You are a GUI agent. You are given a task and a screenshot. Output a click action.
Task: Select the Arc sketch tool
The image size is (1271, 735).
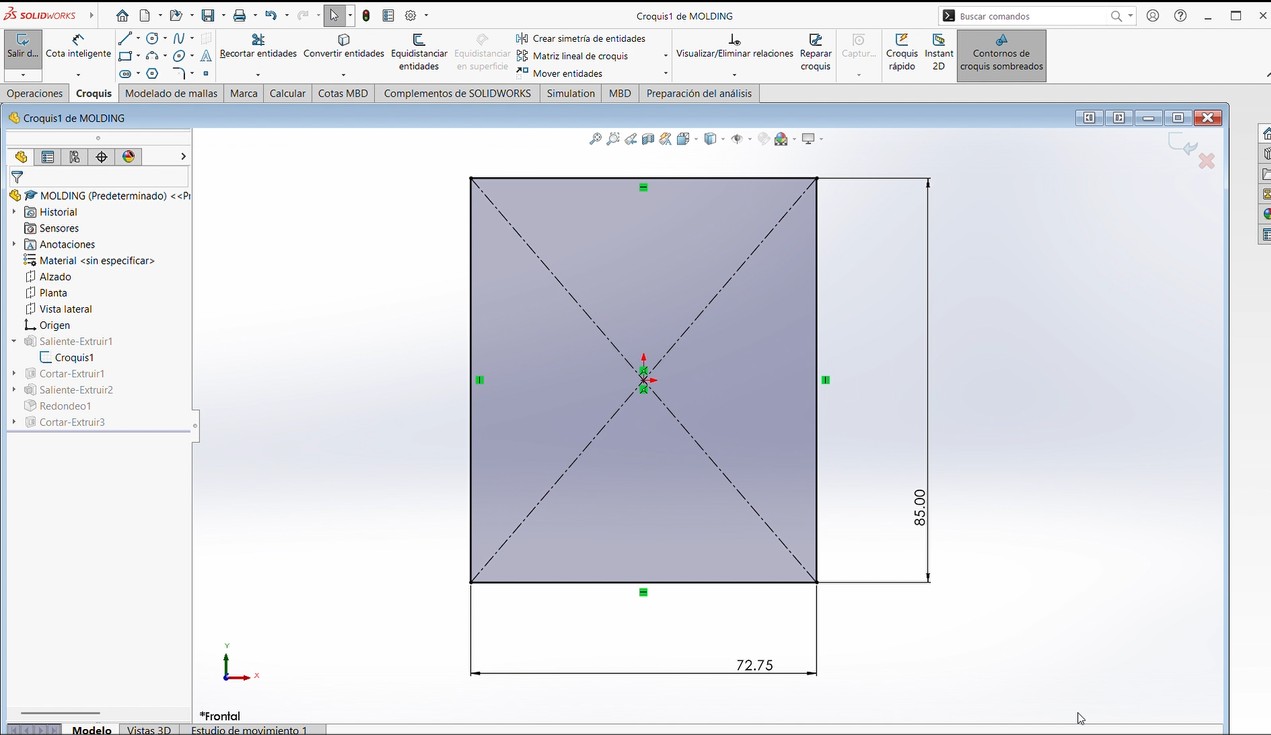(152, 57)
